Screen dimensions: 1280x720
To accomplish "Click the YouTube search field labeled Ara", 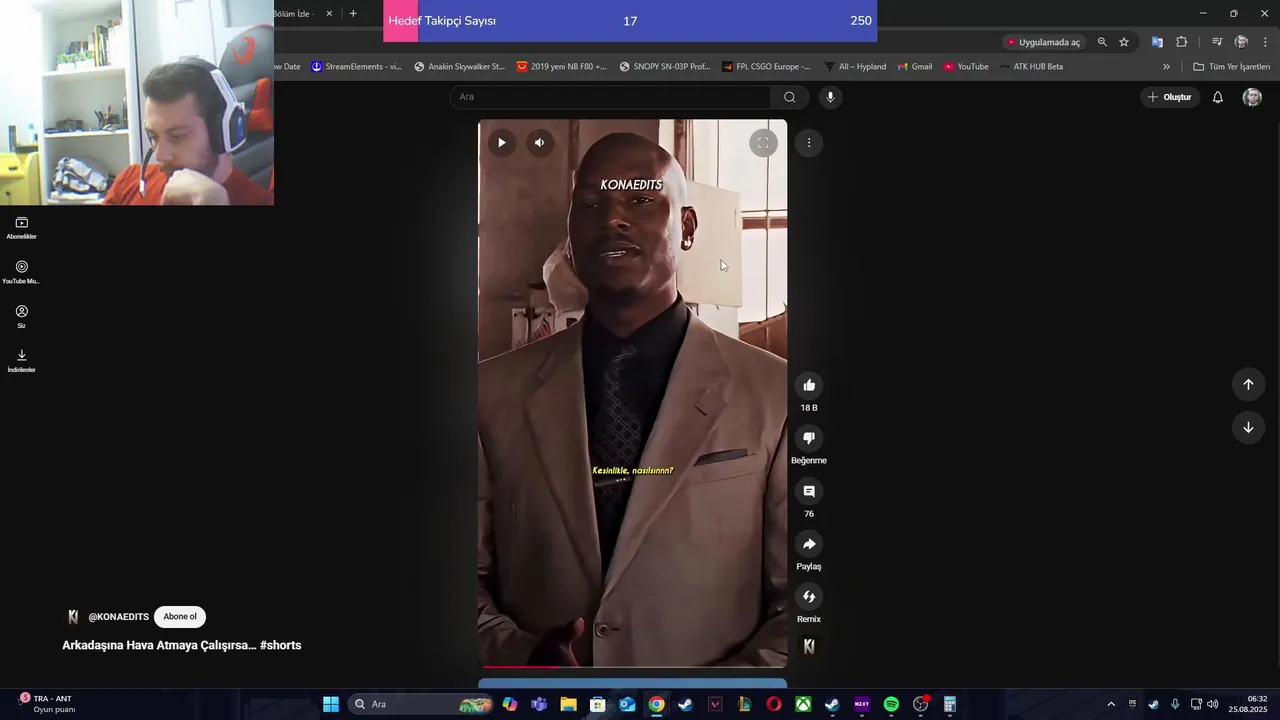I will (610, 97).
